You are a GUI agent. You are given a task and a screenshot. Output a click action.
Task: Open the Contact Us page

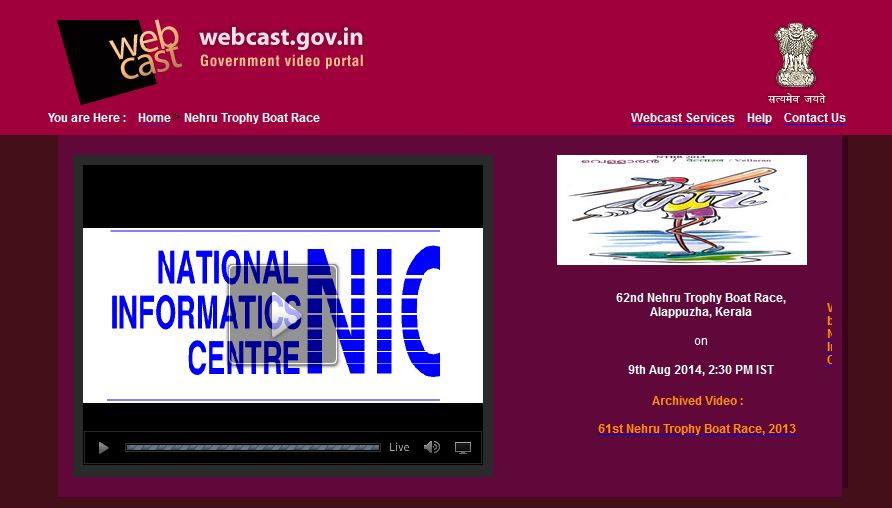(x=814, y=118)
